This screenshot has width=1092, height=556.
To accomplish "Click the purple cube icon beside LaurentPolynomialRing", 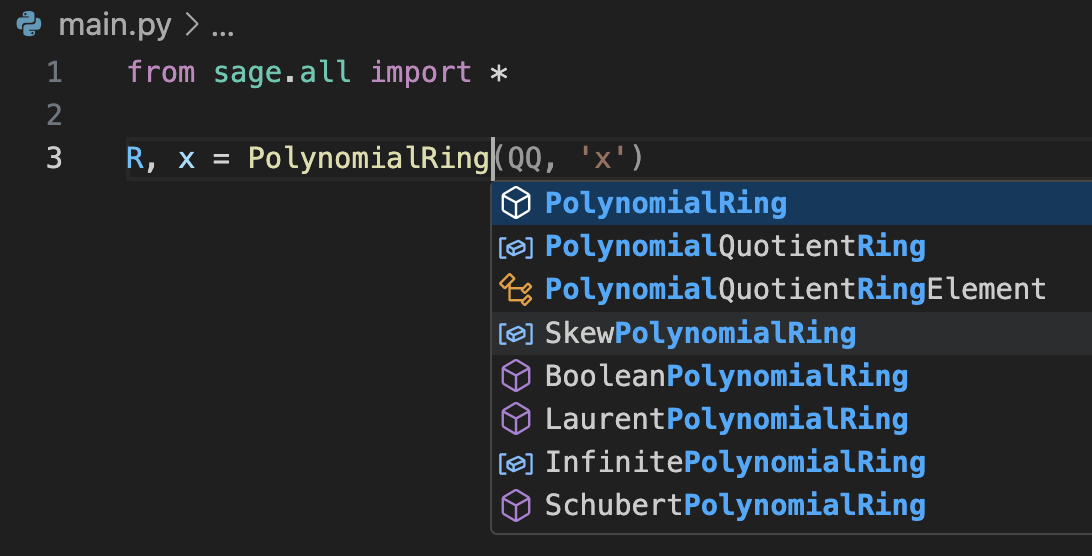I will tap(516, 419).
